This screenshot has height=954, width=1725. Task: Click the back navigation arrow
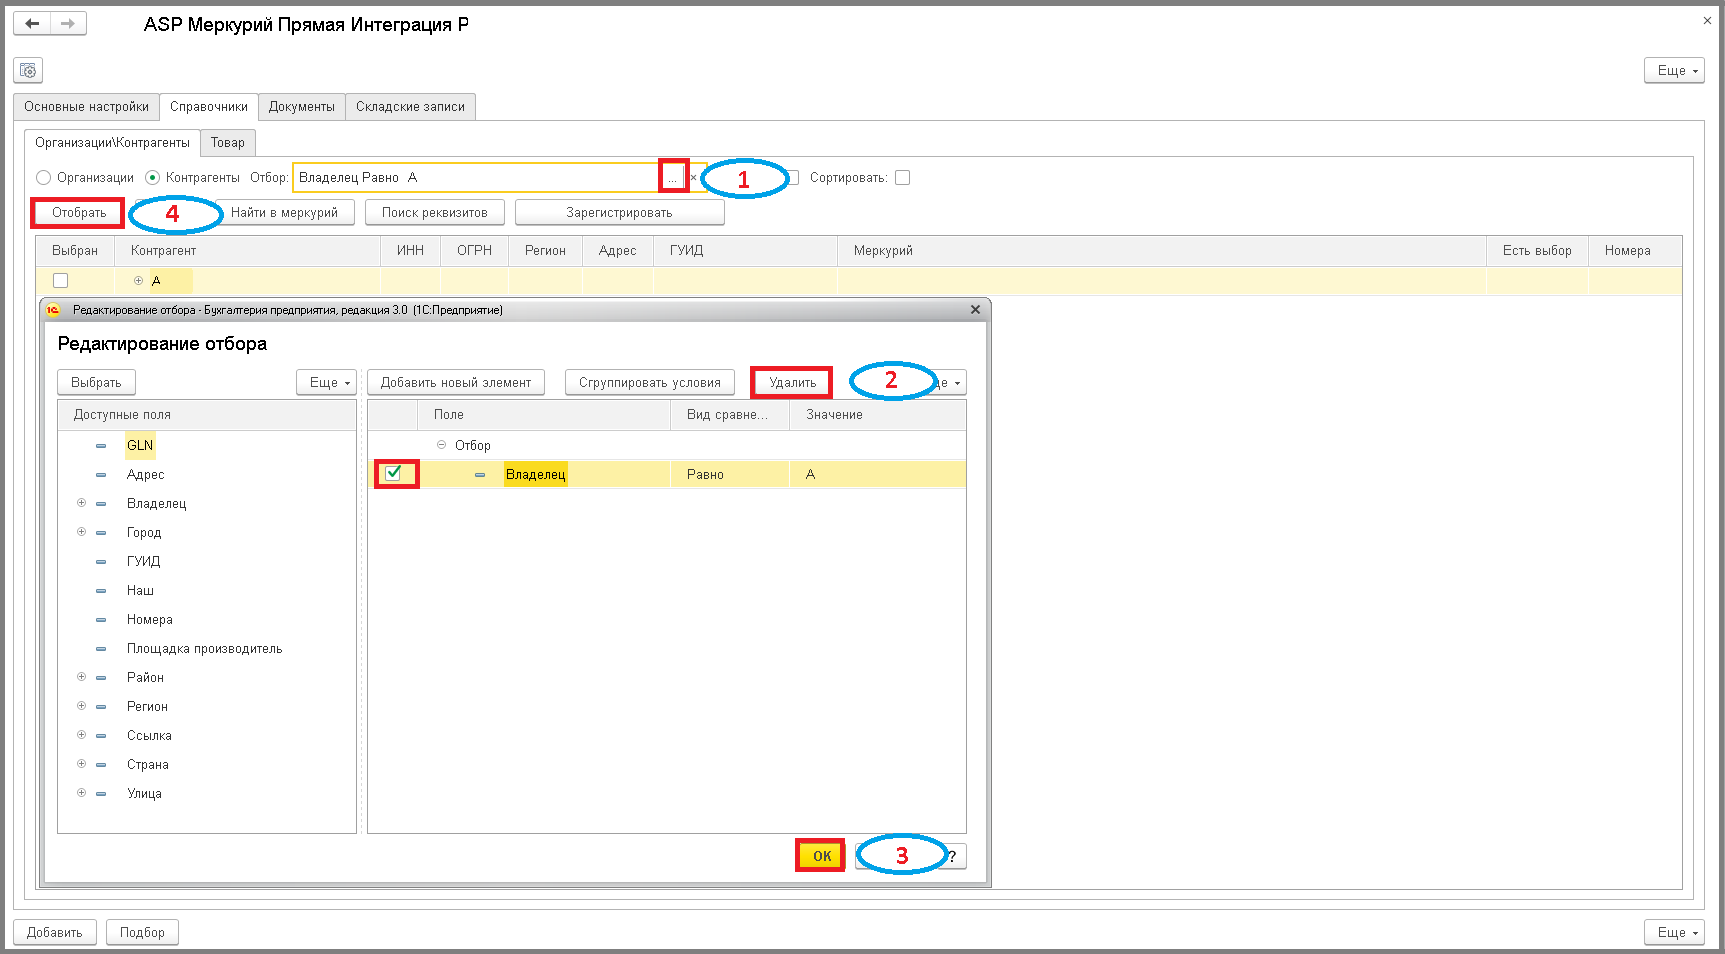[32, 23]
